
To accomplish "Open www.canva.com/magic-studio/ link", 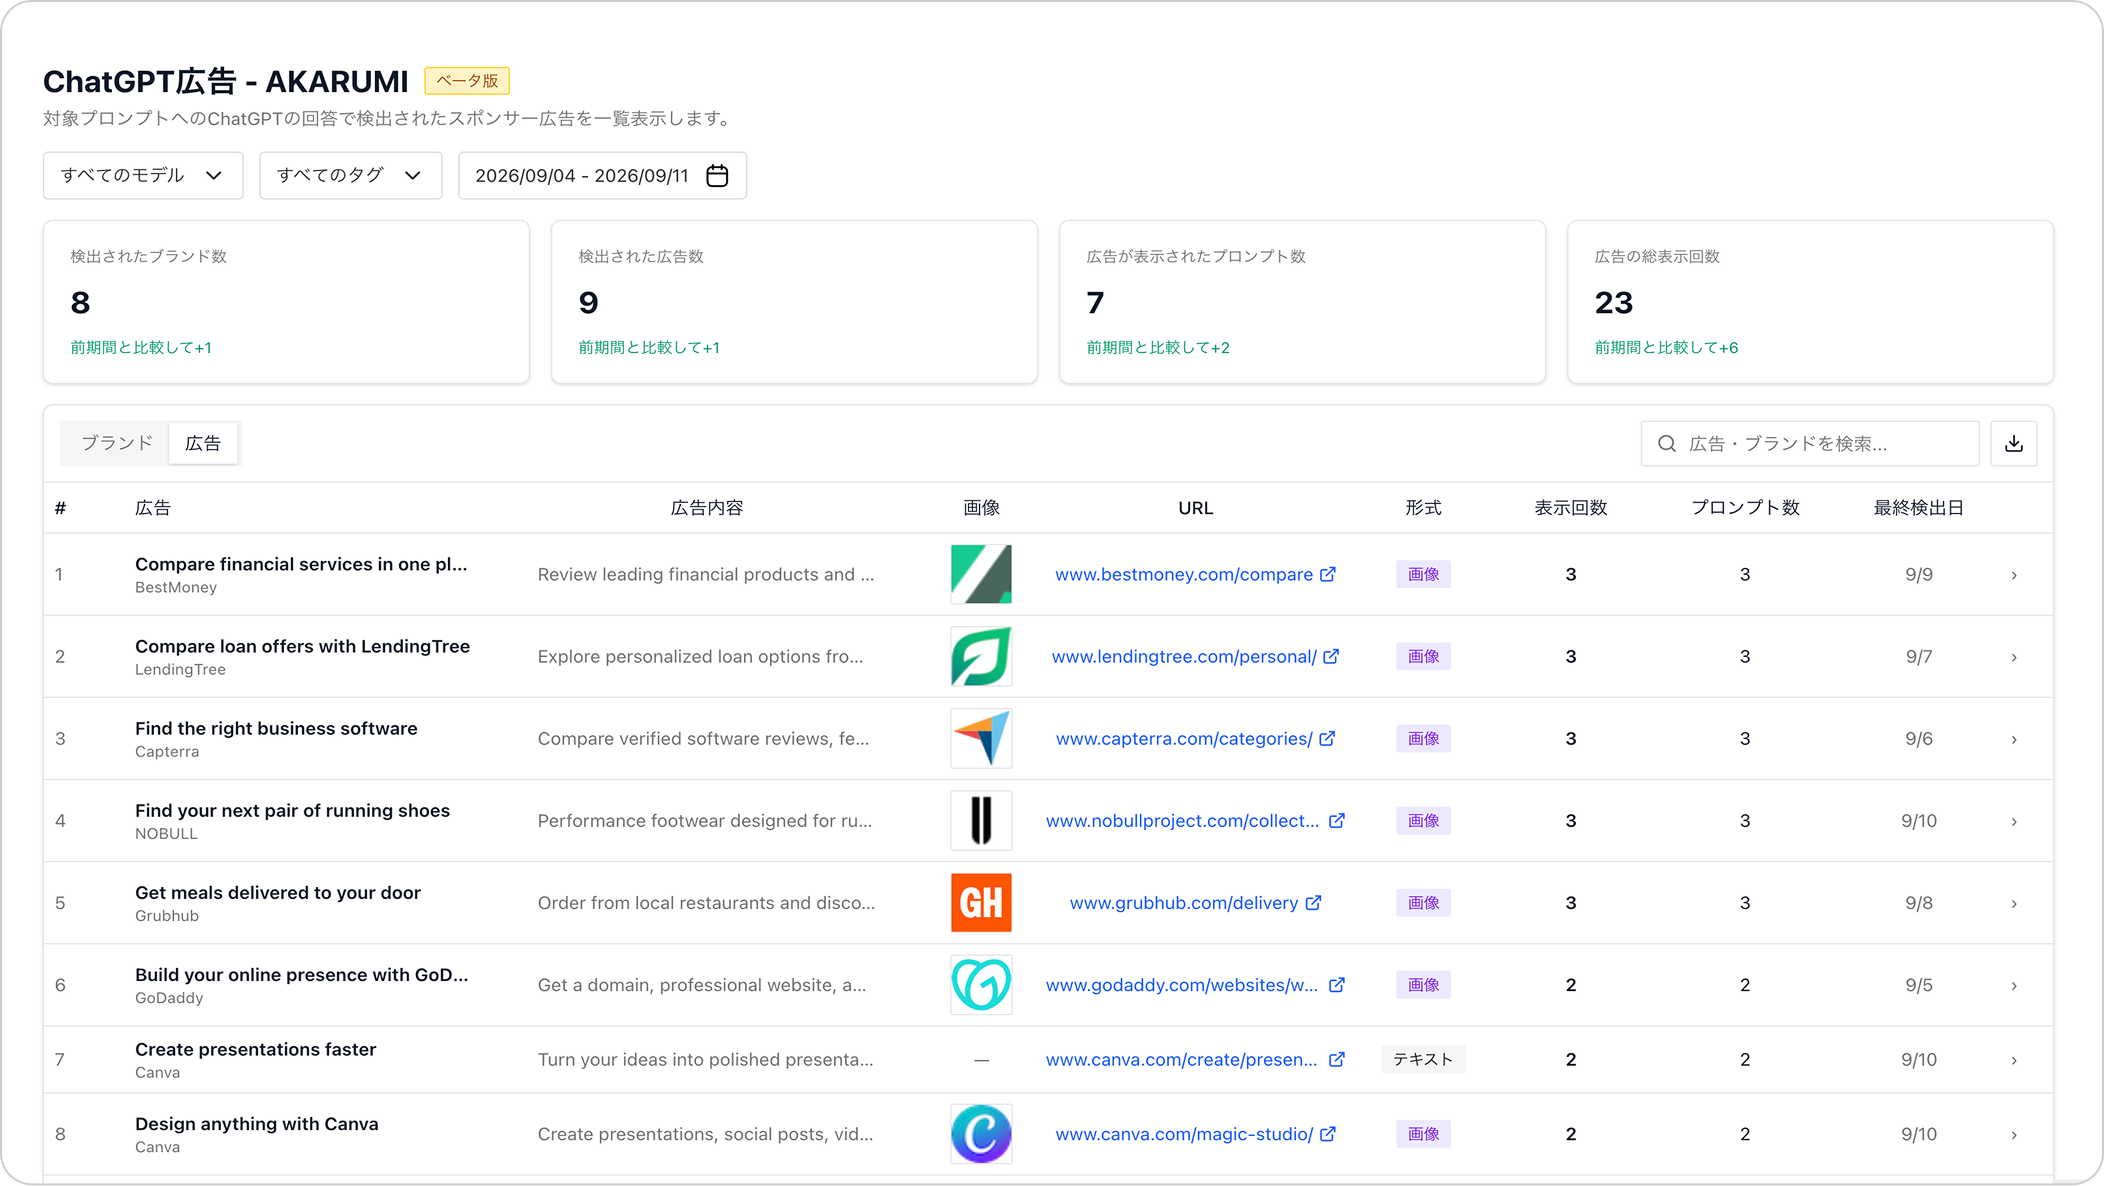I will pyautogui.click(x=1184, y=1134).
